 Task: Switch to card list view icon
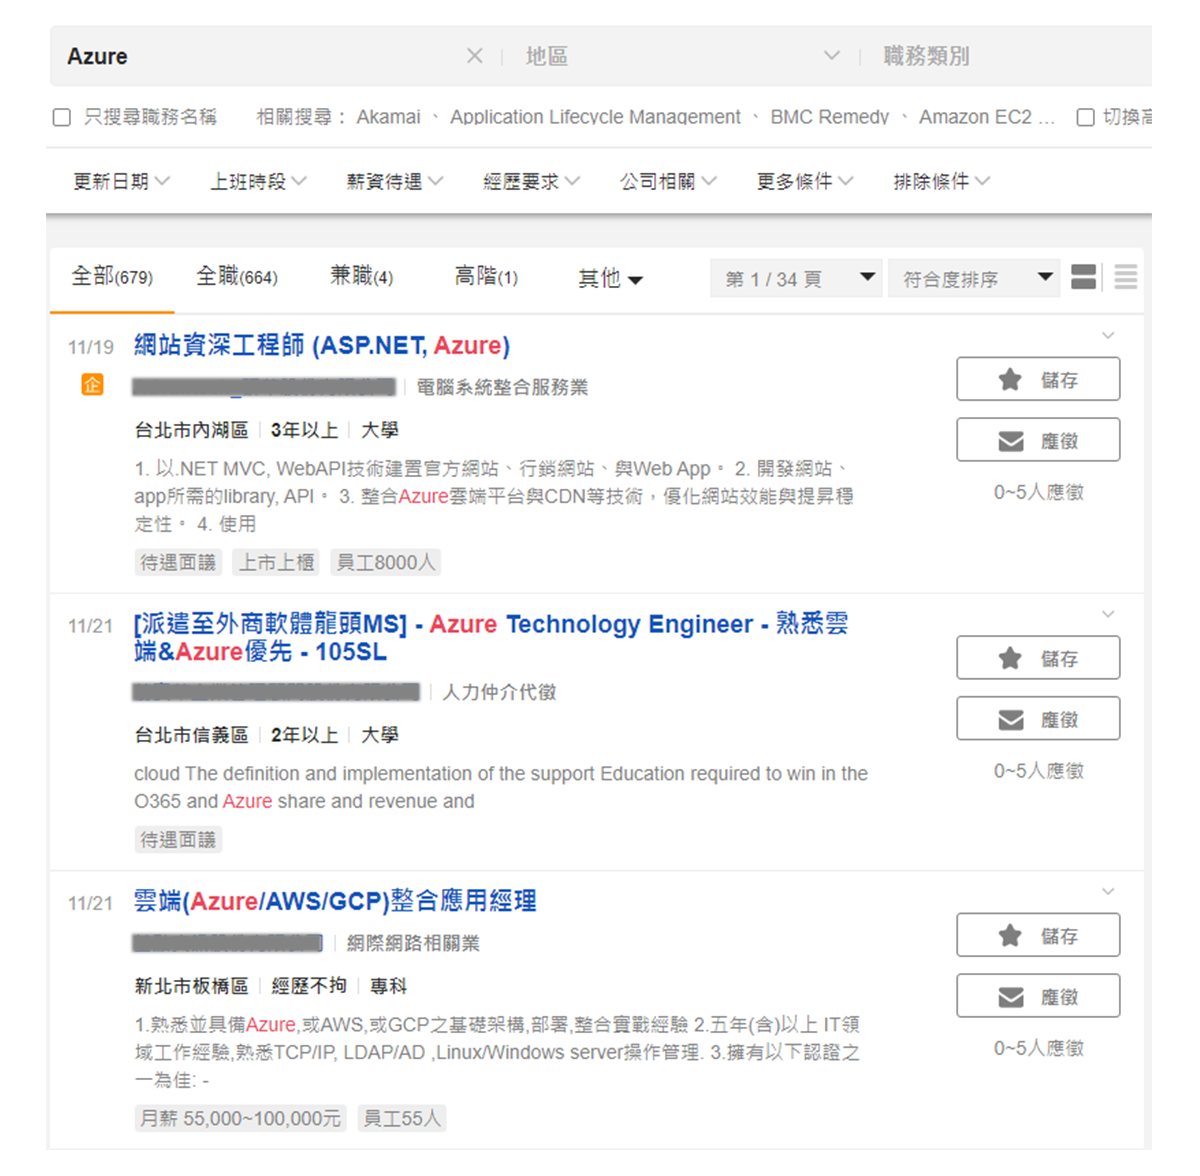coord(1083,277)
